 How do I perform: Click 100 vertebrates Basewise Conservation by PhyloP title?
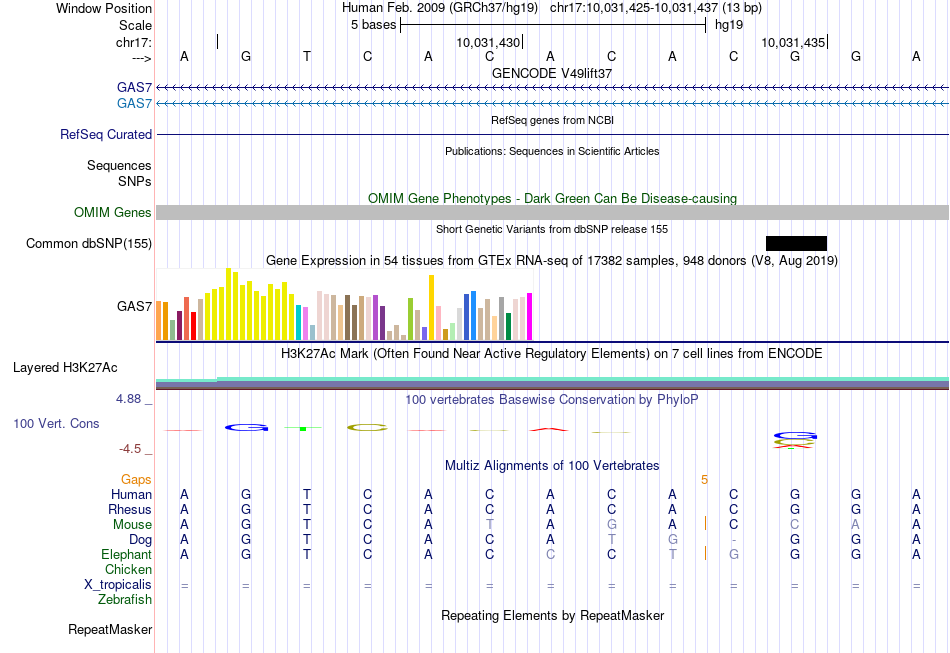(x=552, y=399)
